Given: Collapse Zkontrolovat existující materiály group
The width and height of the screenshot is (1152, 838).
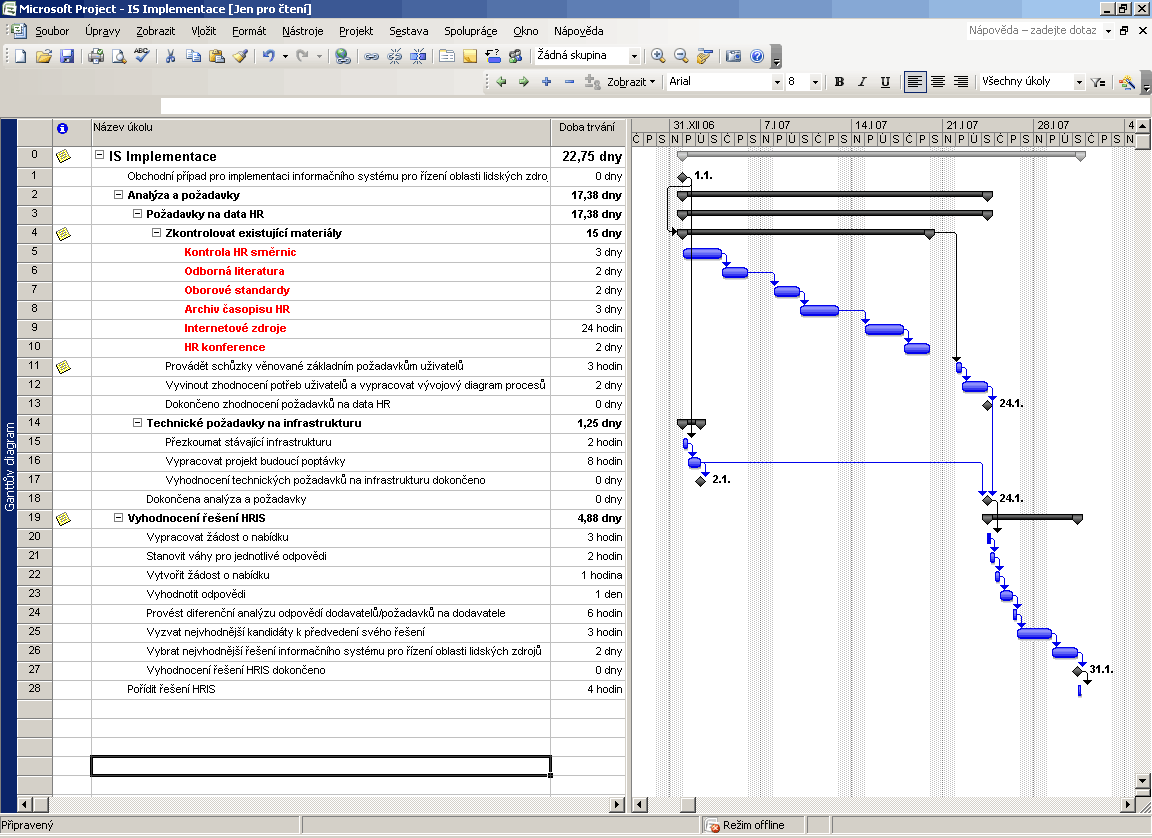Looking at the screenshot, I should [156, 233].
